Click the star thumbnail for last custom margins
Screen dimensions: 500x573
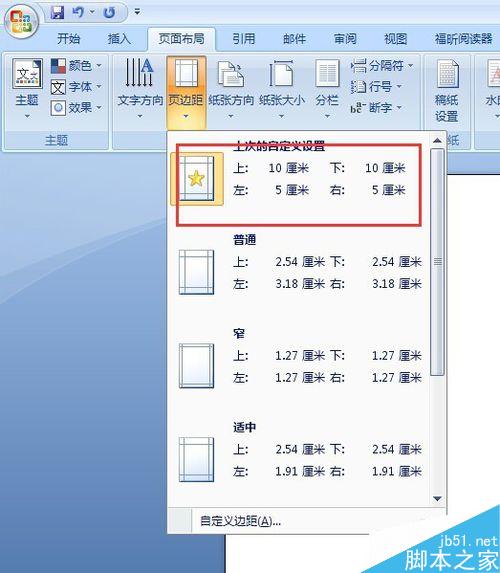tap(197, 179)
